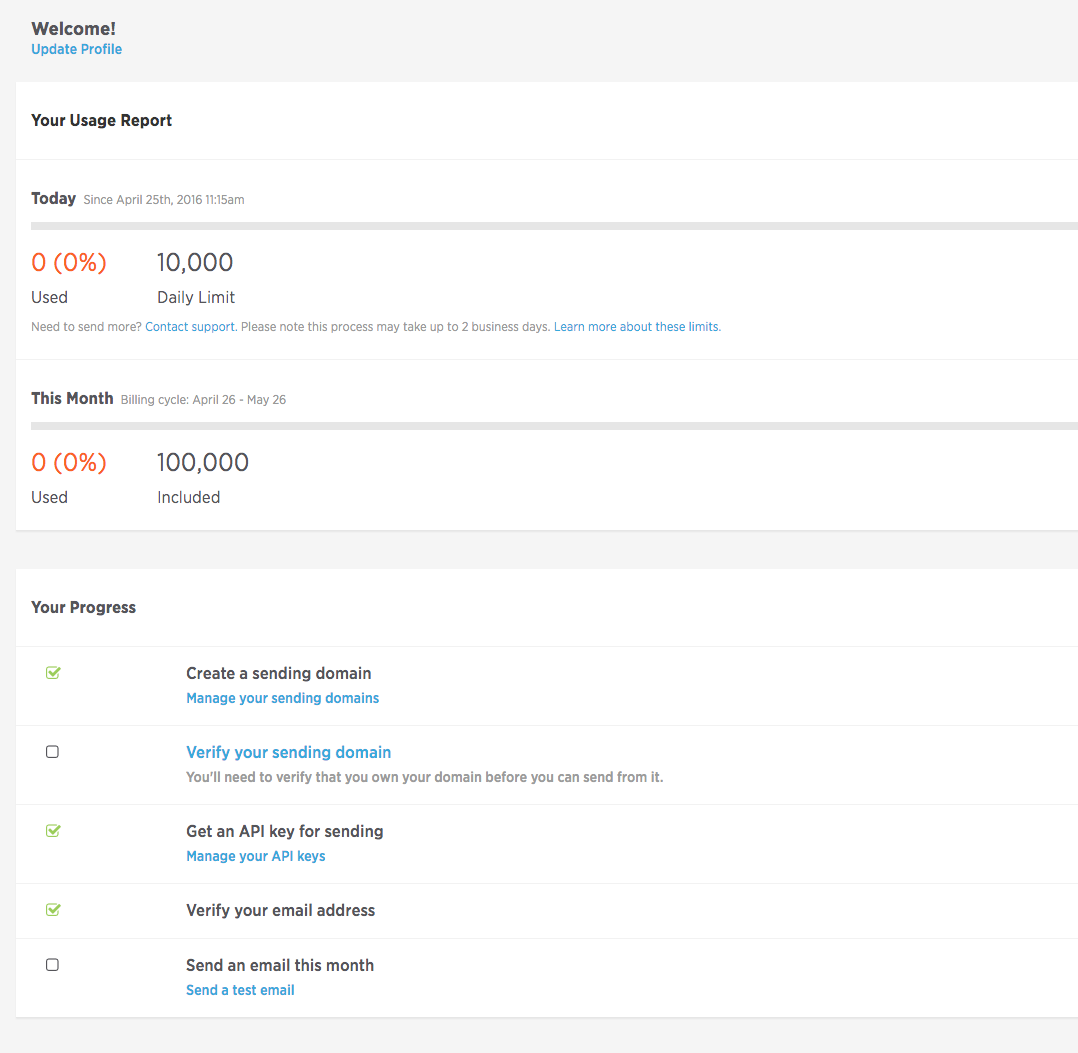The height and width of the screenshot is (1053, 1078).
Task: Click the Send an email this month text
Action: (280, 966)
